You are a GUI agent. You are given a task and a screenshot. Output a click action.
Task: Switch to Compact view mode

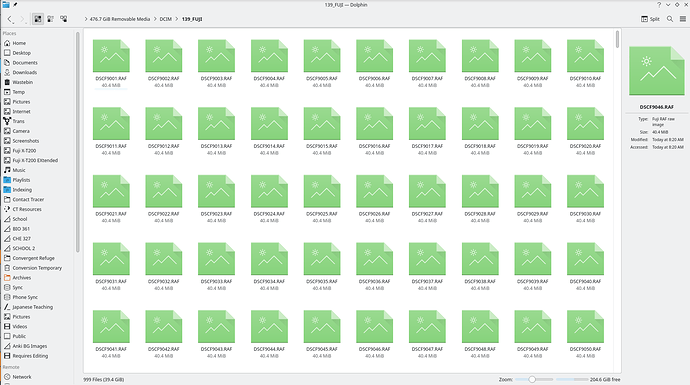[x=51, y=19]
